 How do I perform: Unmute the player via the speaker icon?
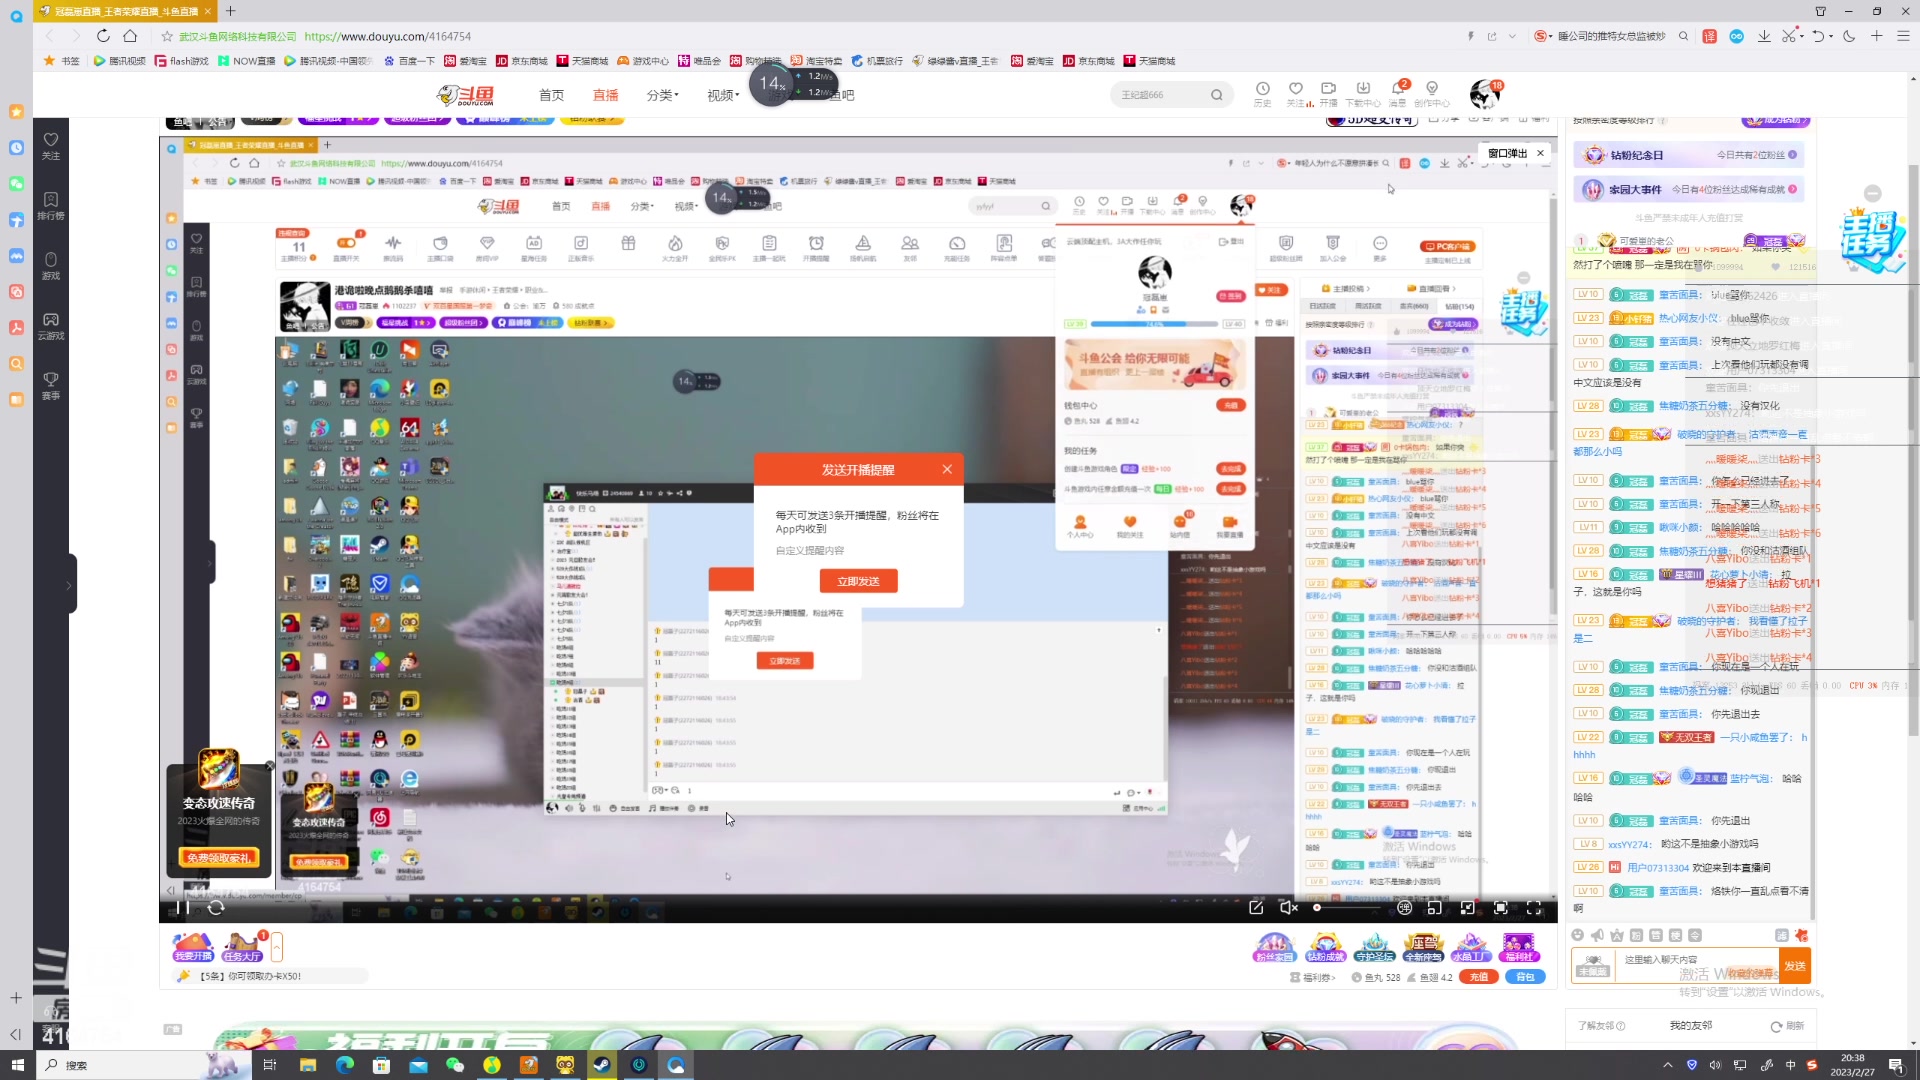(x=1288, y=908)
